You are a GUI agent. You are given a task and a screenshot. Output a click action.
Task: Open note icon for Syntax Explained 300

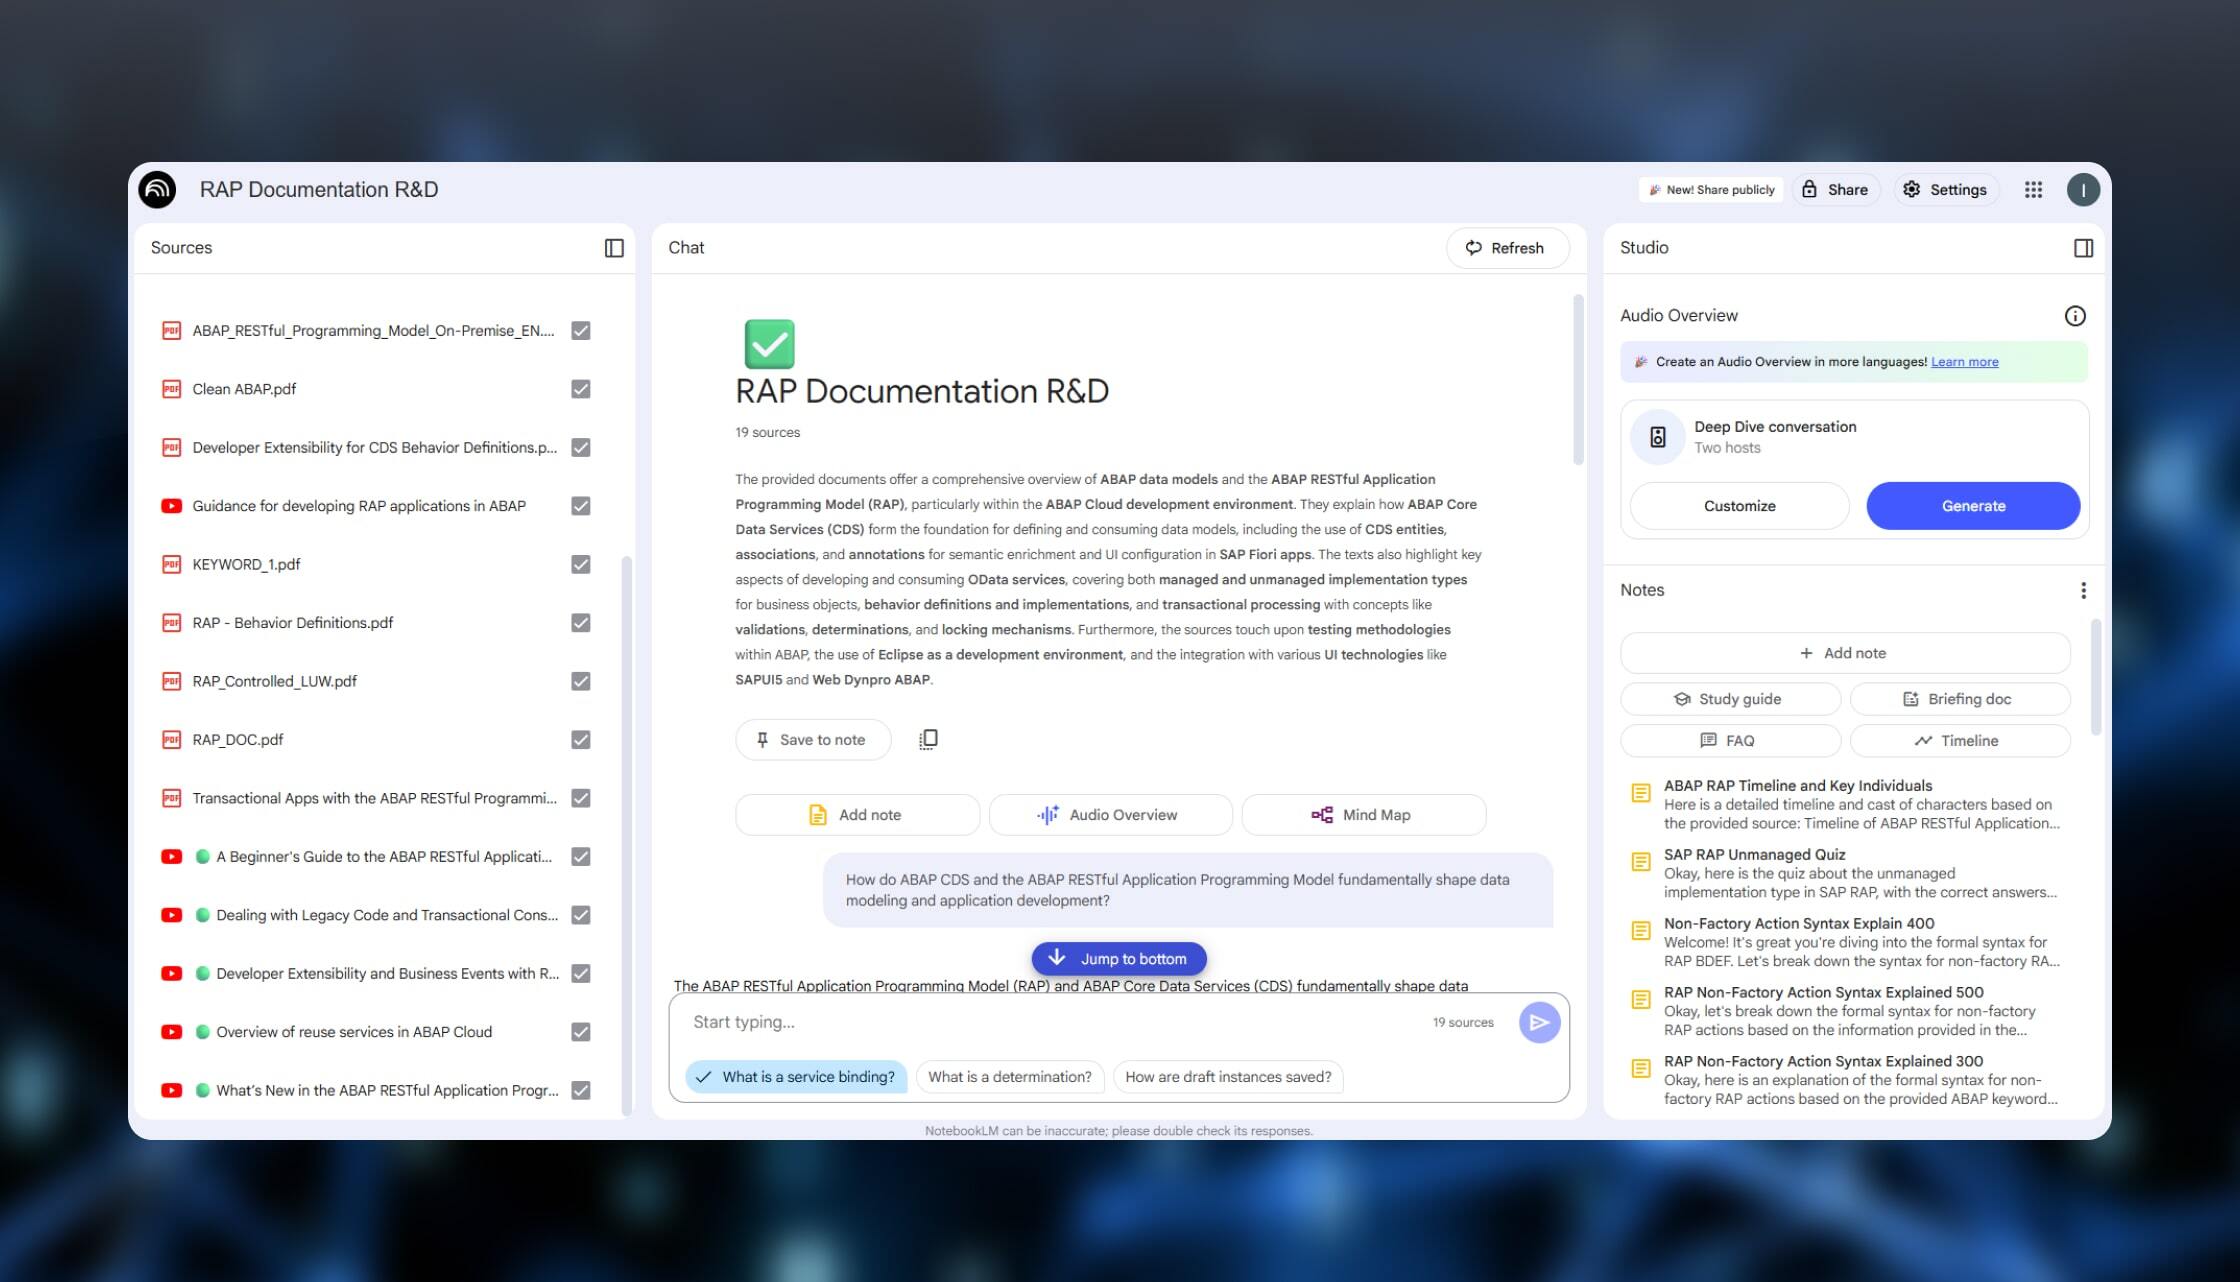tap(1640, 1069)
